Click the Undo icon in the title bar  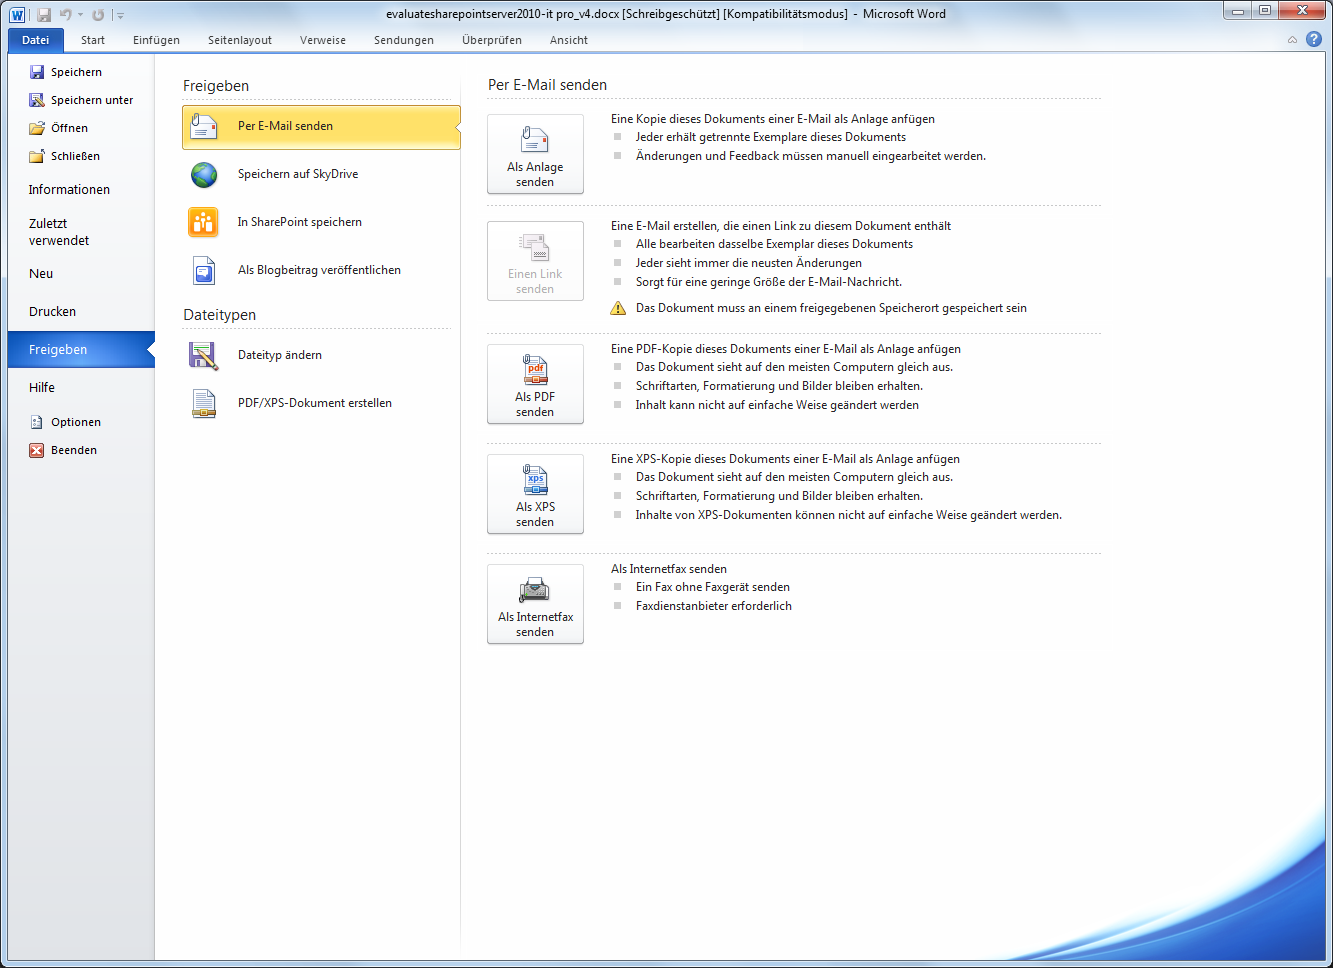coord(65,14)
